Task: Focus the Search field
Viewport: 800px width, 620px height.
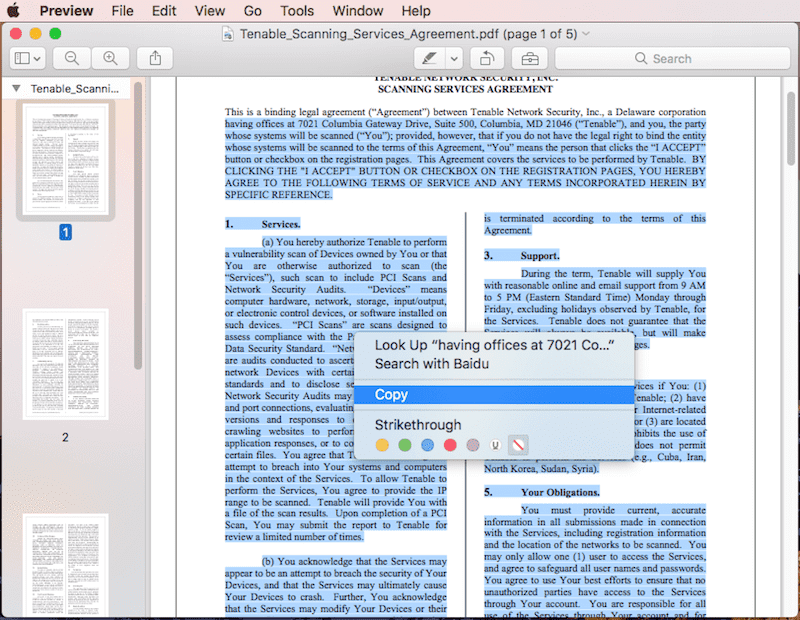Action: point(672,58)
